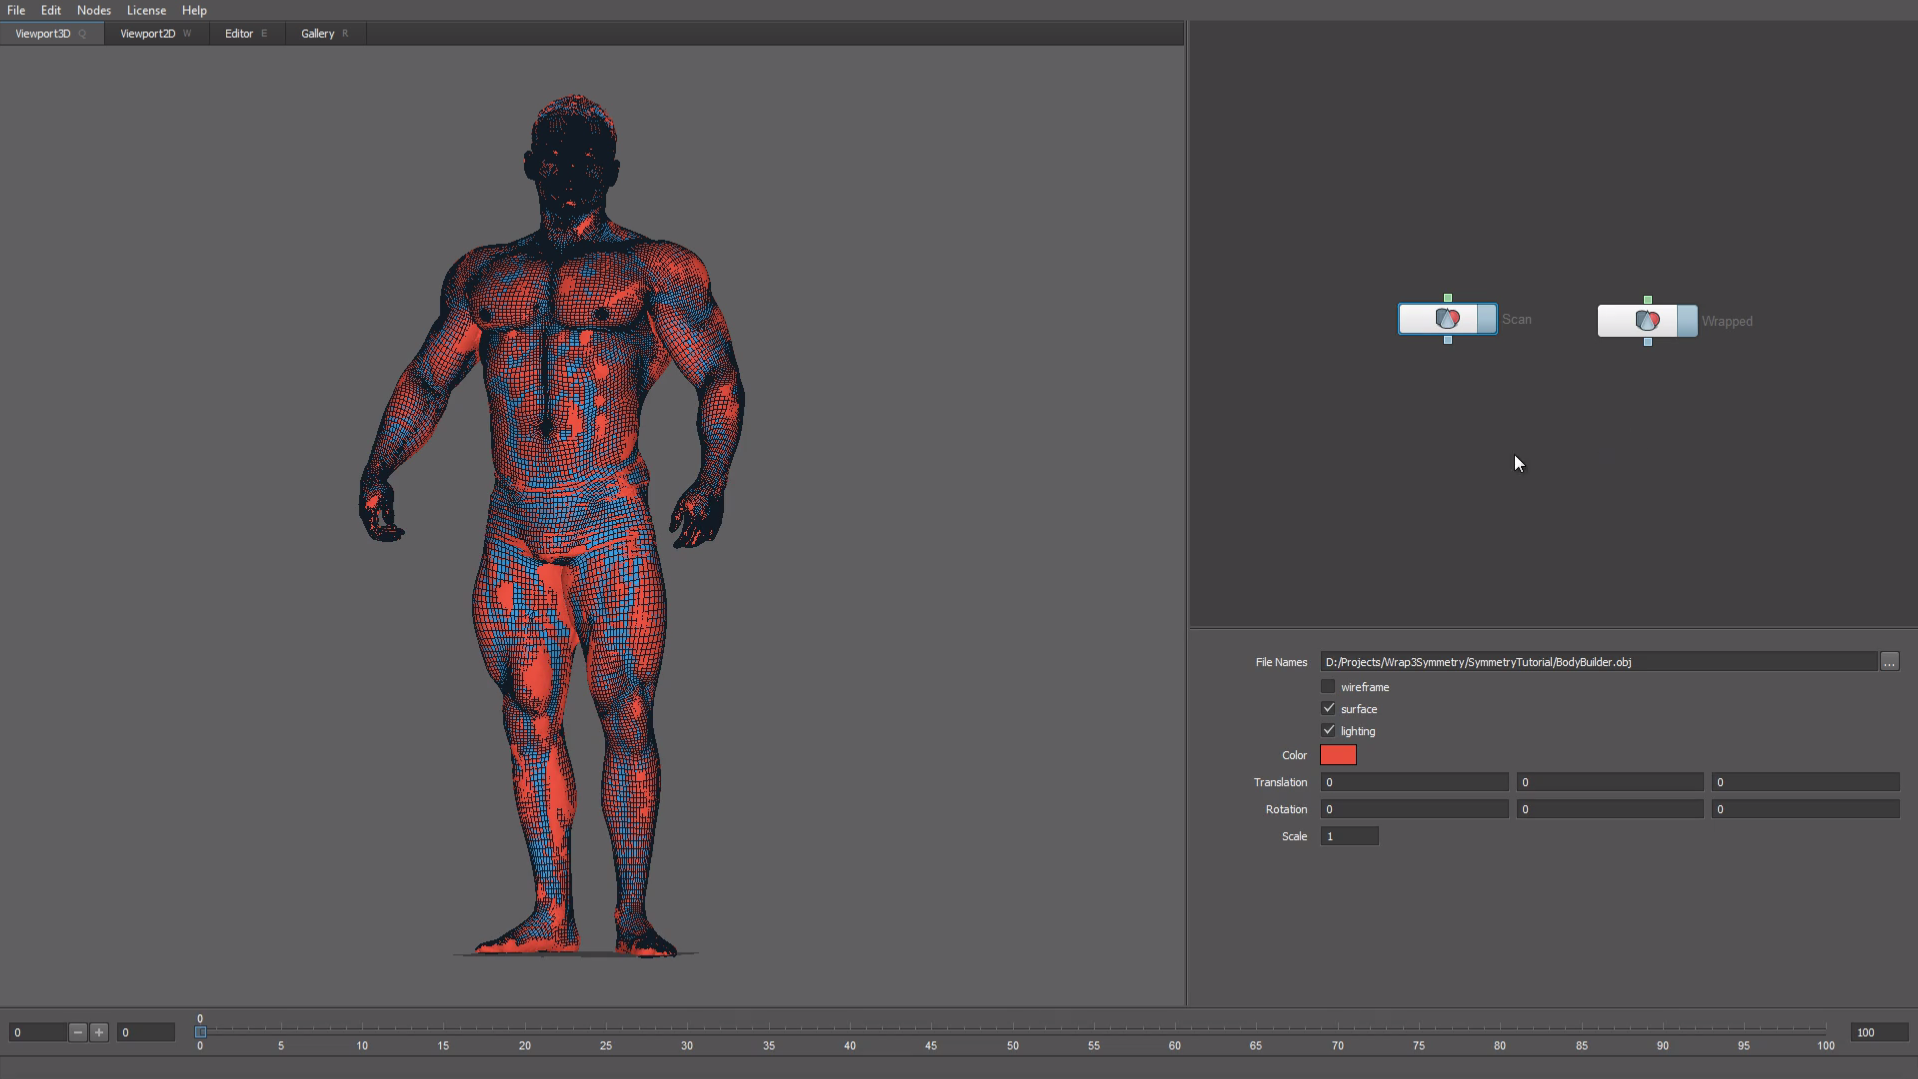Select the Scan node geometry icon
Viewport: 1918px width, 1079px height.
tap(1447, 319)
